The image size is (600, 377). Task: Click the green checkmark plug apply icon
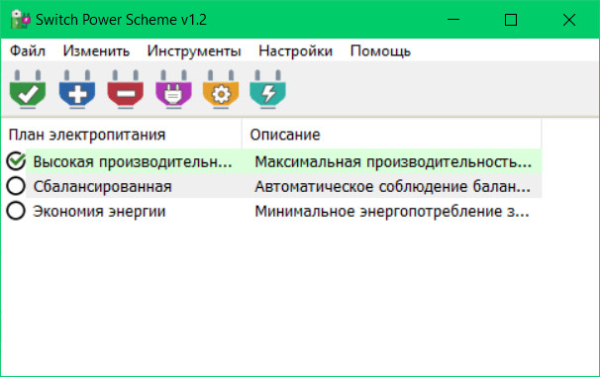click(x=28, y=89)
